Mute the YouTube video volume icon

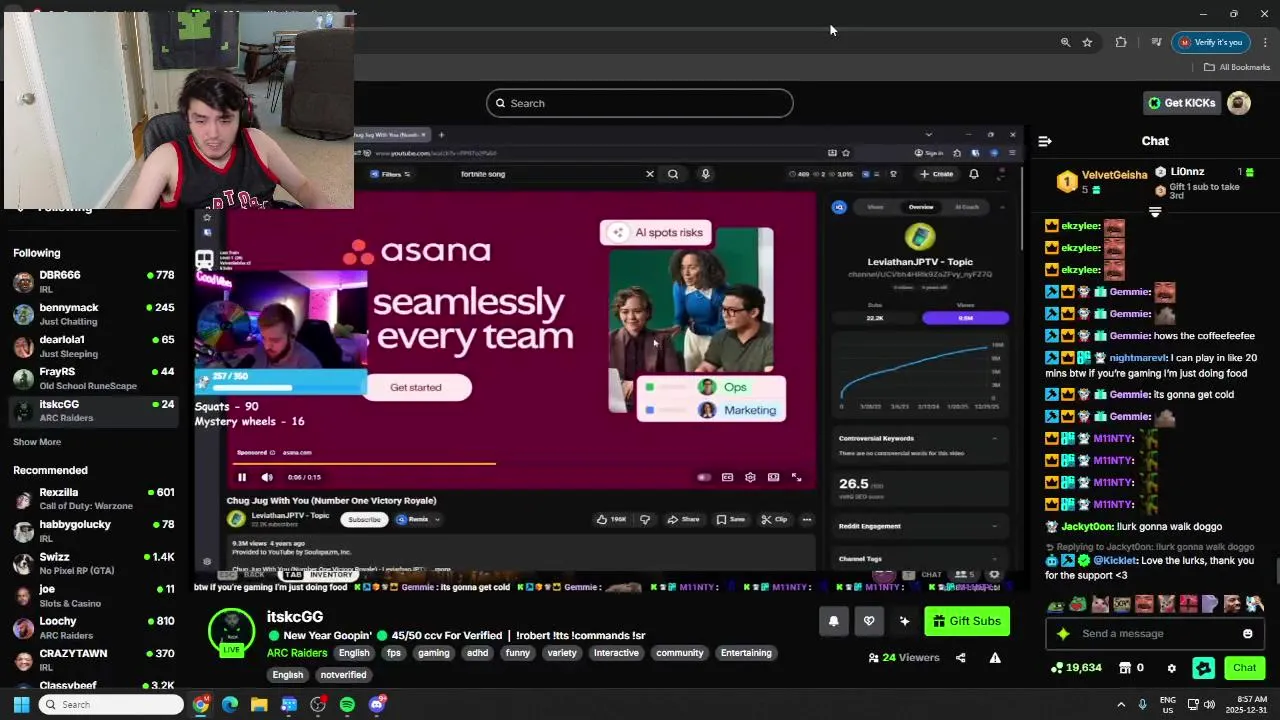(x=267, y=477)
